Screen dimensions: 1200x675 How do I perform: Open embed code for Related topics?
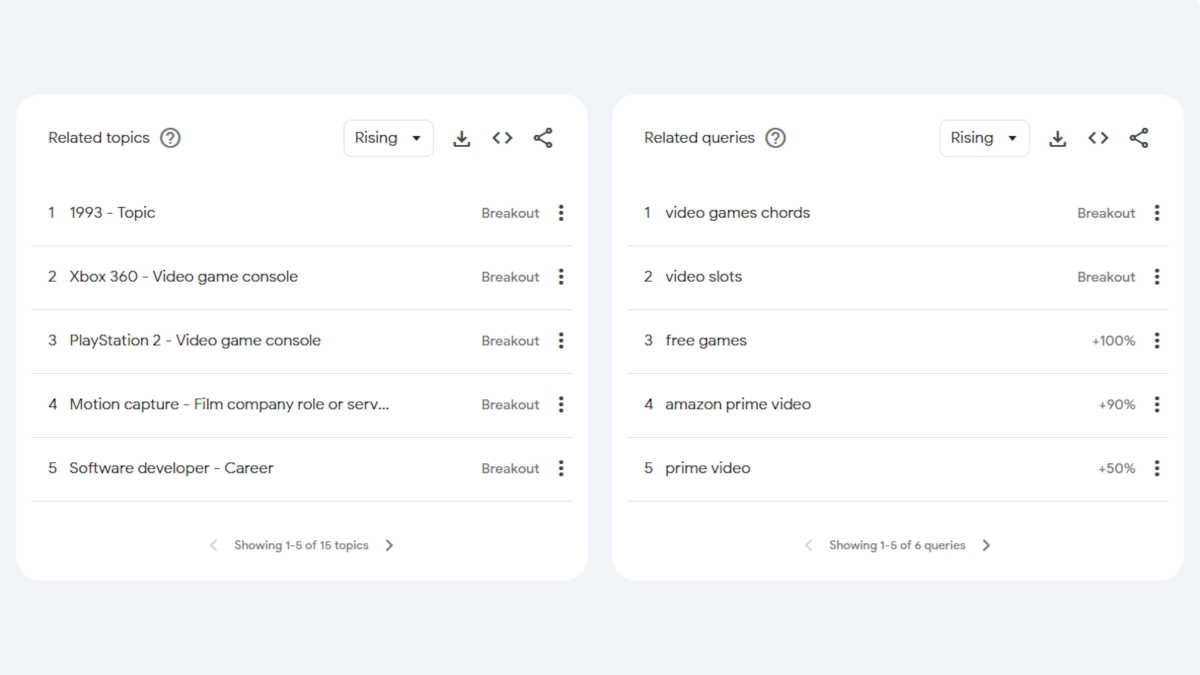(502, 138)
